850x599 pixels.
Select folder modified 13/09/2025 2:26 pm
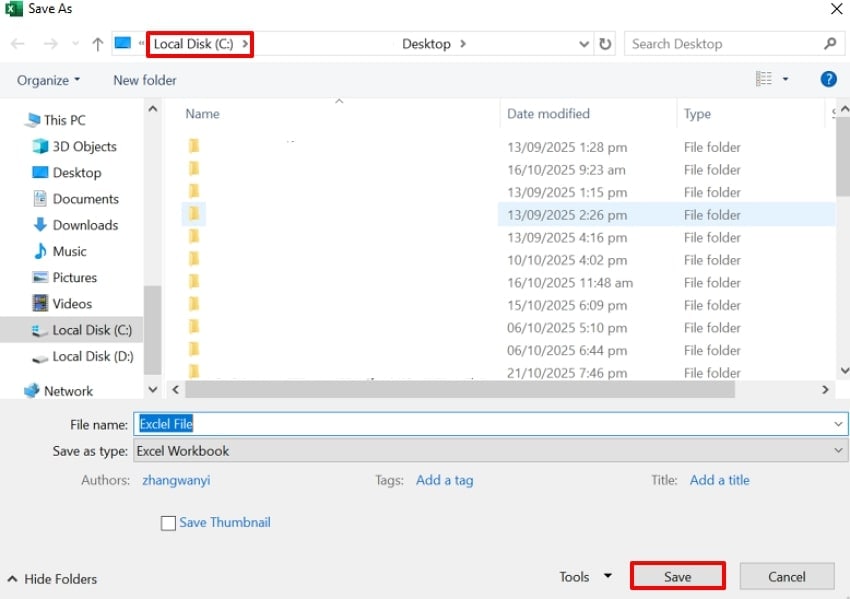(508, 215)
